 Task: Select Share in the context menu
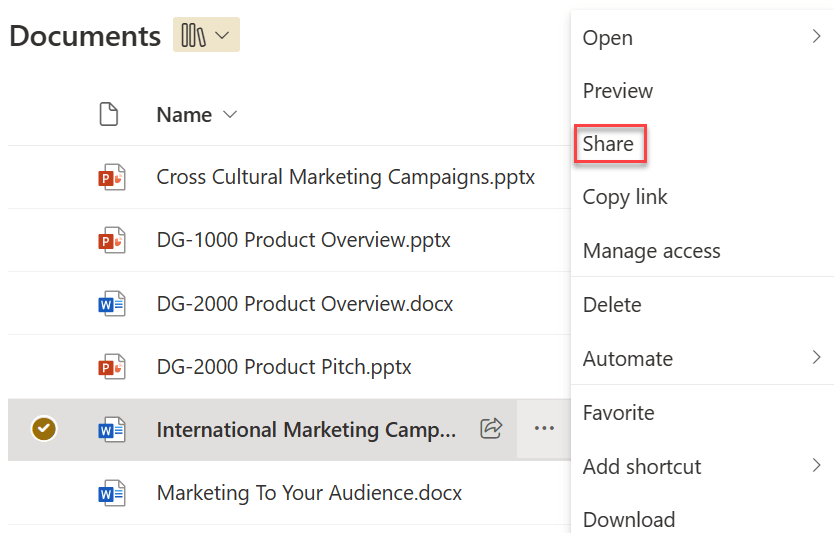(x=610, y=144)
